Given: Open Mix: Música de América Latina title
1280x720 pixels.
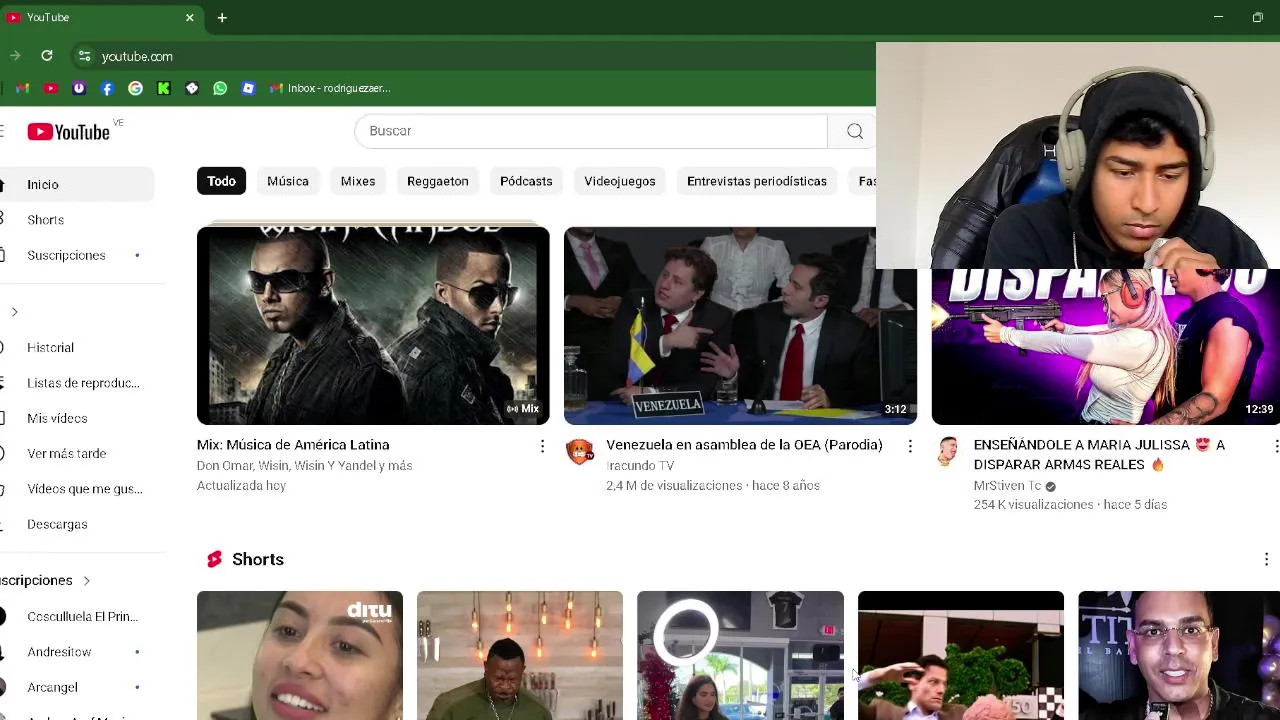Looking at the screenshot, I should point(293,445).
